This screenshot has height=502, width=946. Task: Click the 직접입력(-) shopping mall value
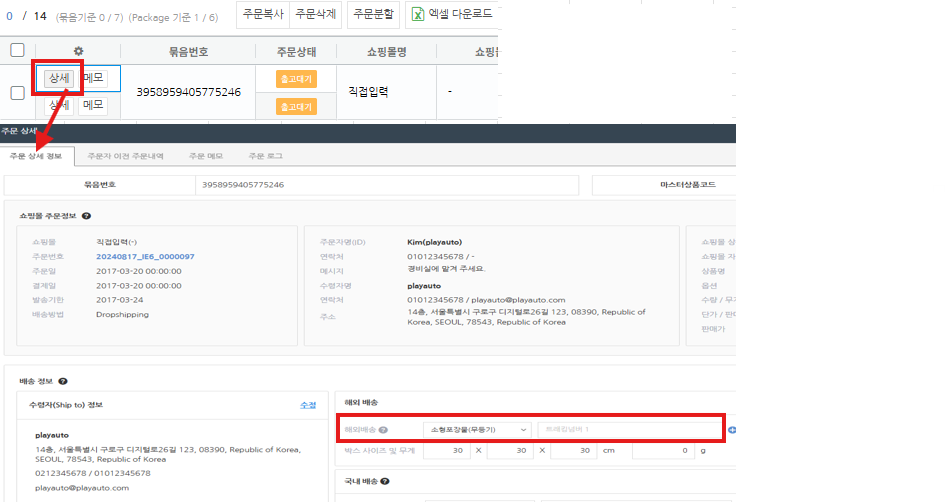tap(116, 242)
